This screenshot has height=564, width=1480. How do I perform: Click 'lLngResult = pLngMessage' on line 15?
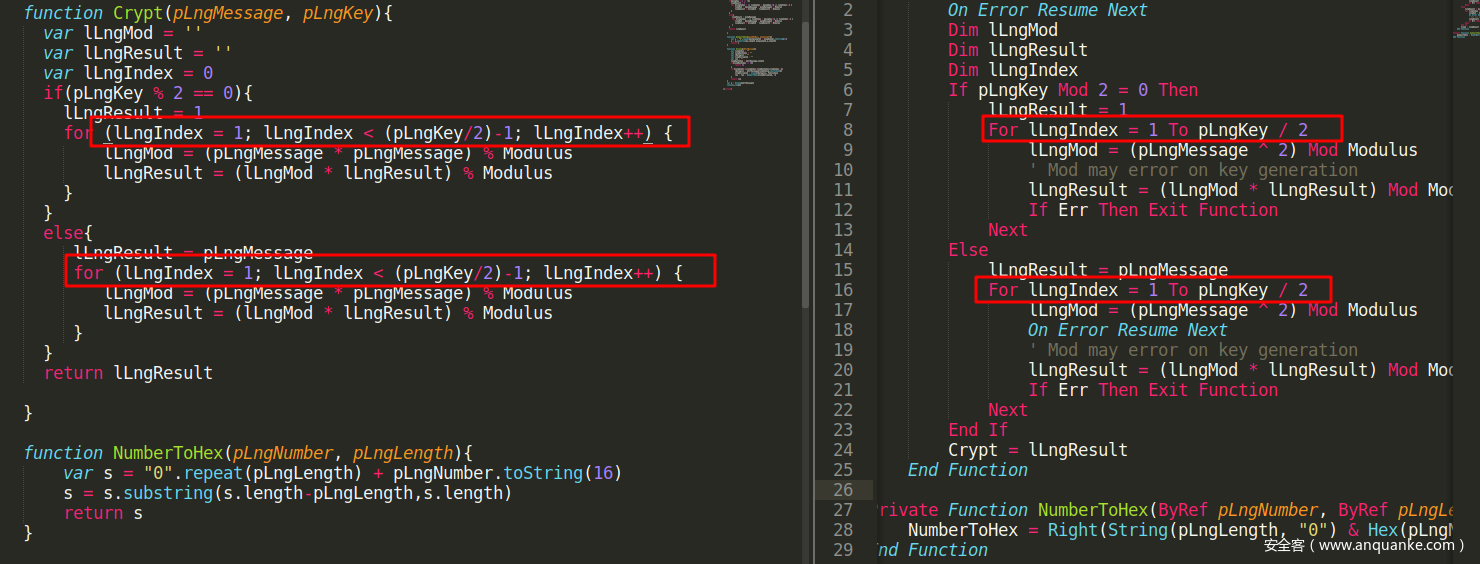click(1108, 270)
